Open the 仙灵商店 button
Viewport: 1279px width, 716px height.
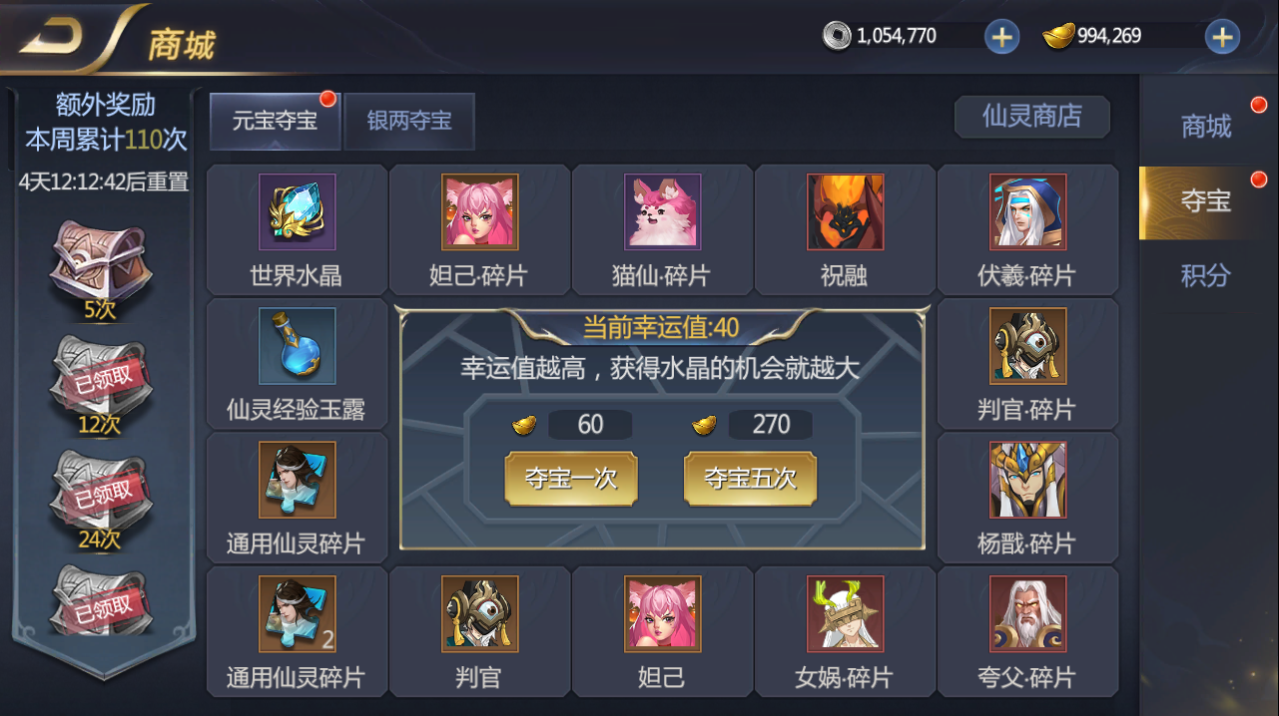click(x=1032, y=116)
